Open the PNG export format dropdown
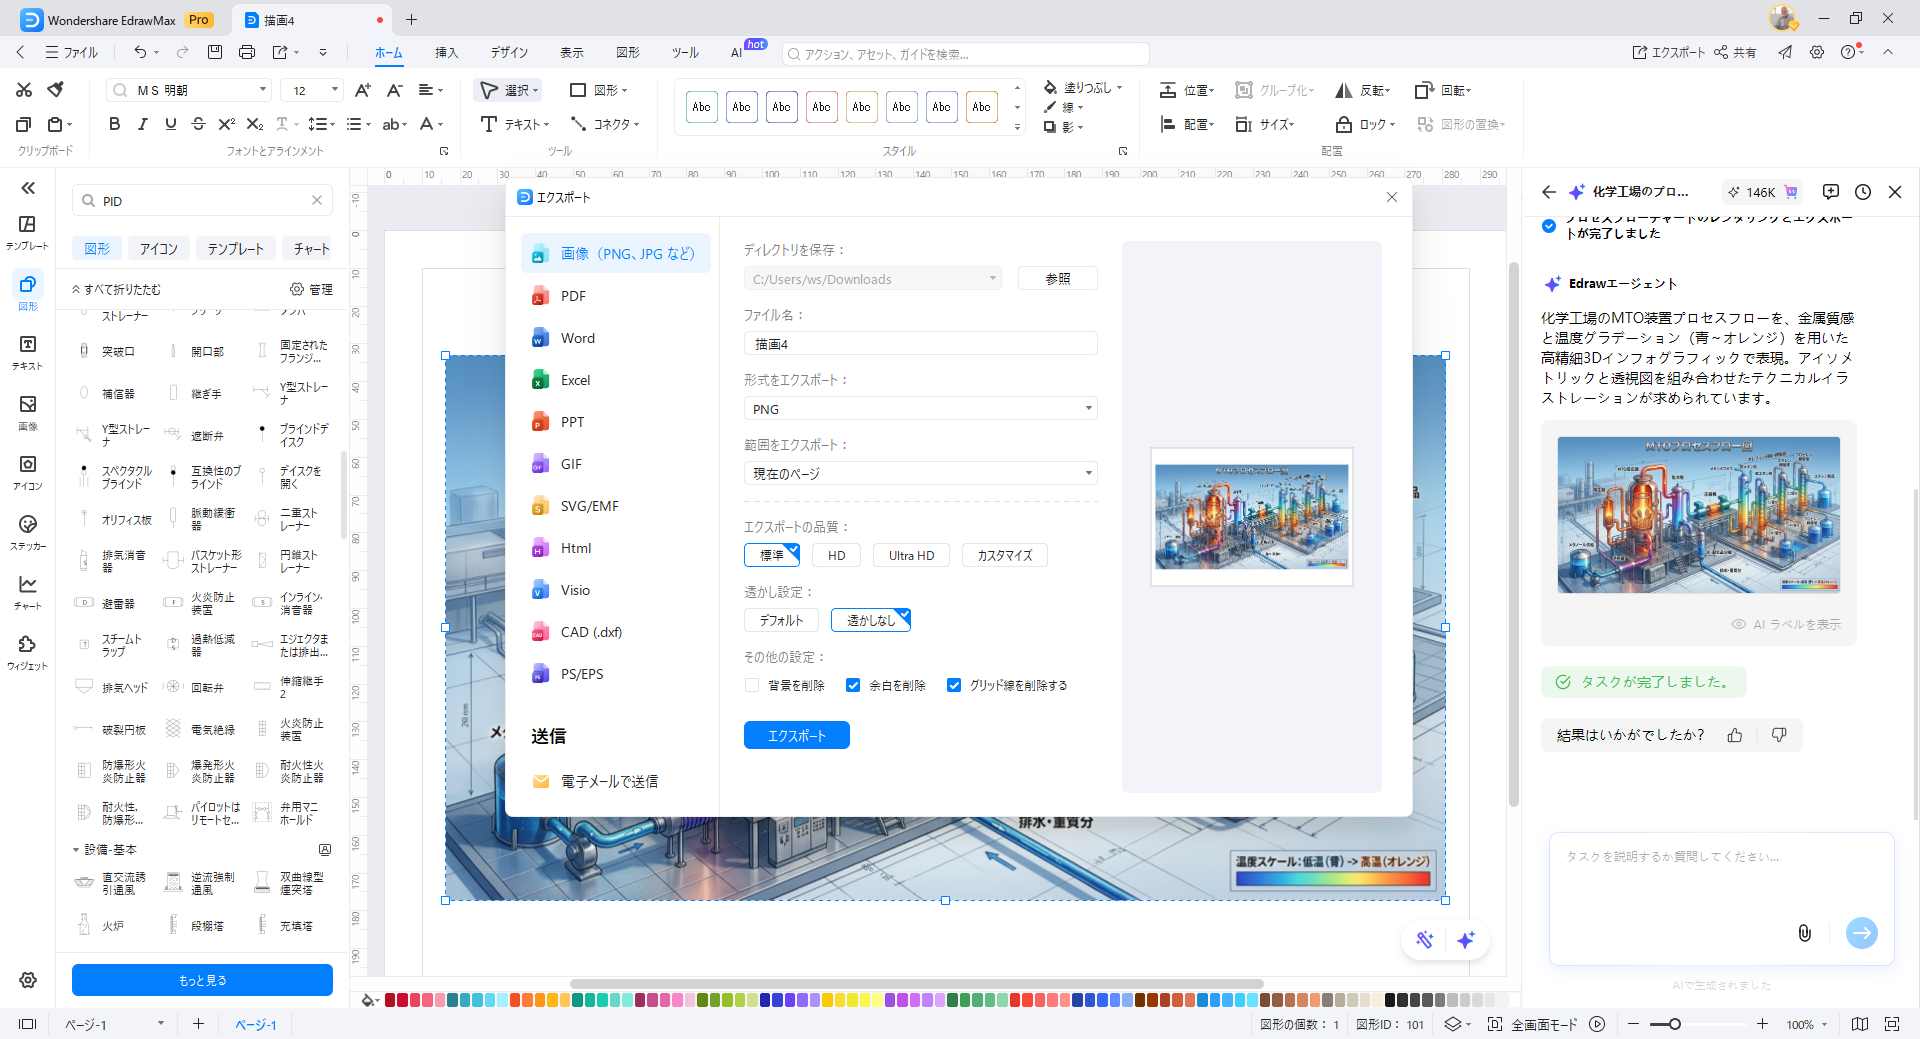The height and width of the screenshot is (1039, 1920). (1089, 408)
